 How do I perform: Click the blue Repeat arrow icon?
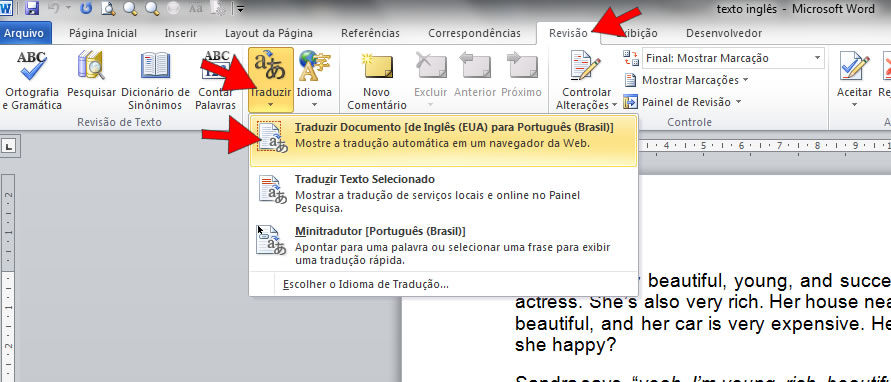coord(87,8)
